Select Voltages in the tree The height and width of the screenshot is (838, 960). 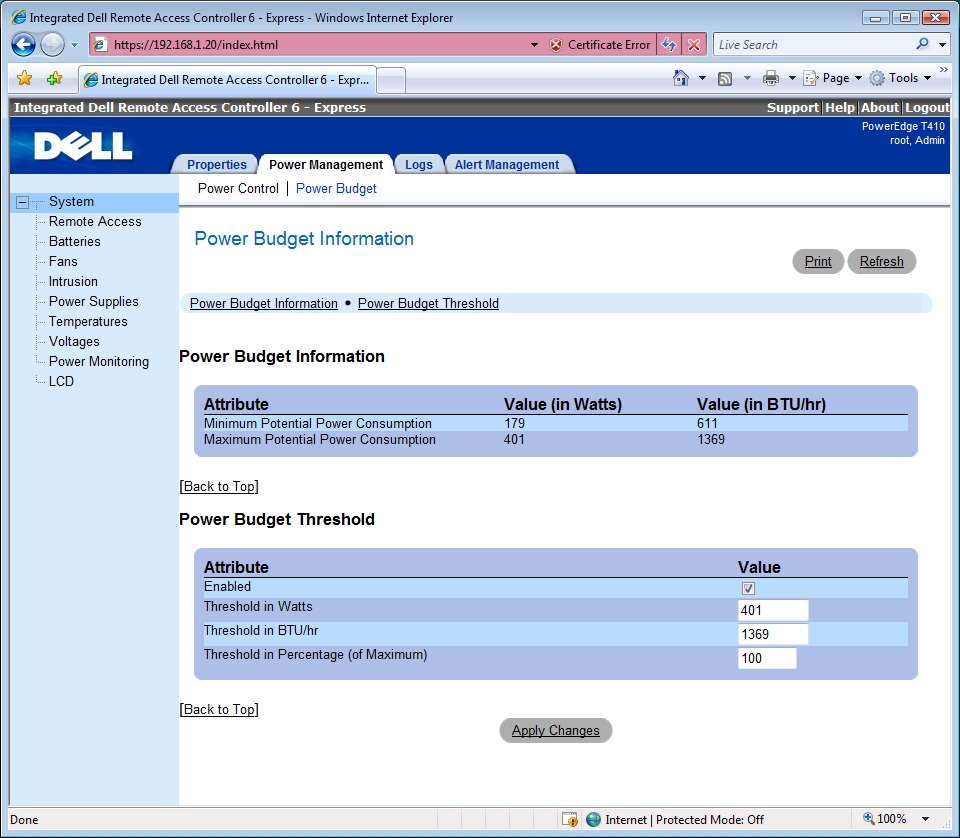pos(74,342)
